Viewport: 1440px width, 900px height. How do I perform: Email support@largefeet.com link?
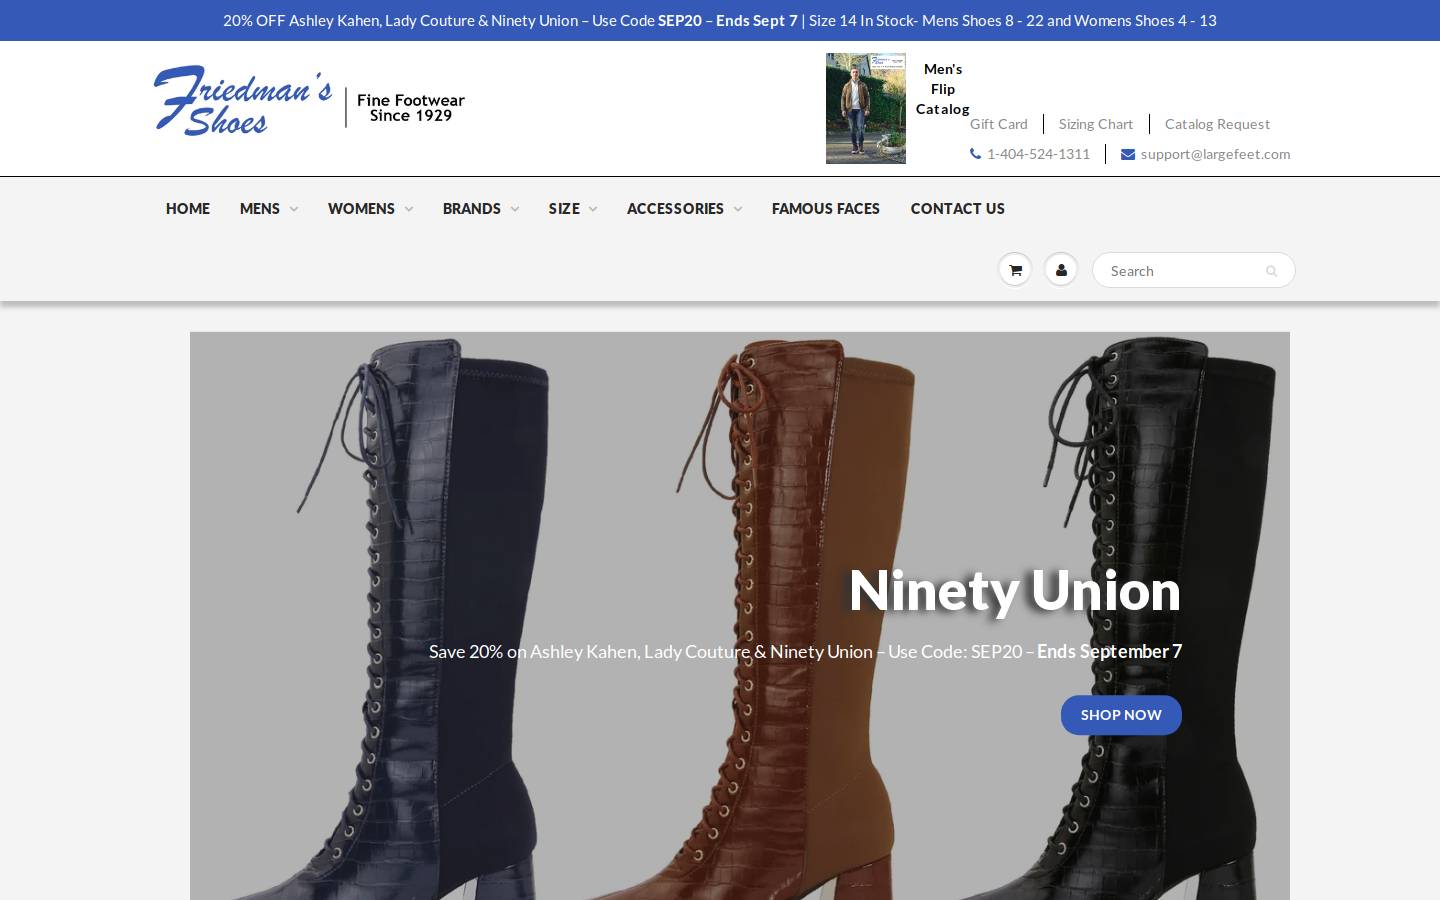(x=1215, y=154)
